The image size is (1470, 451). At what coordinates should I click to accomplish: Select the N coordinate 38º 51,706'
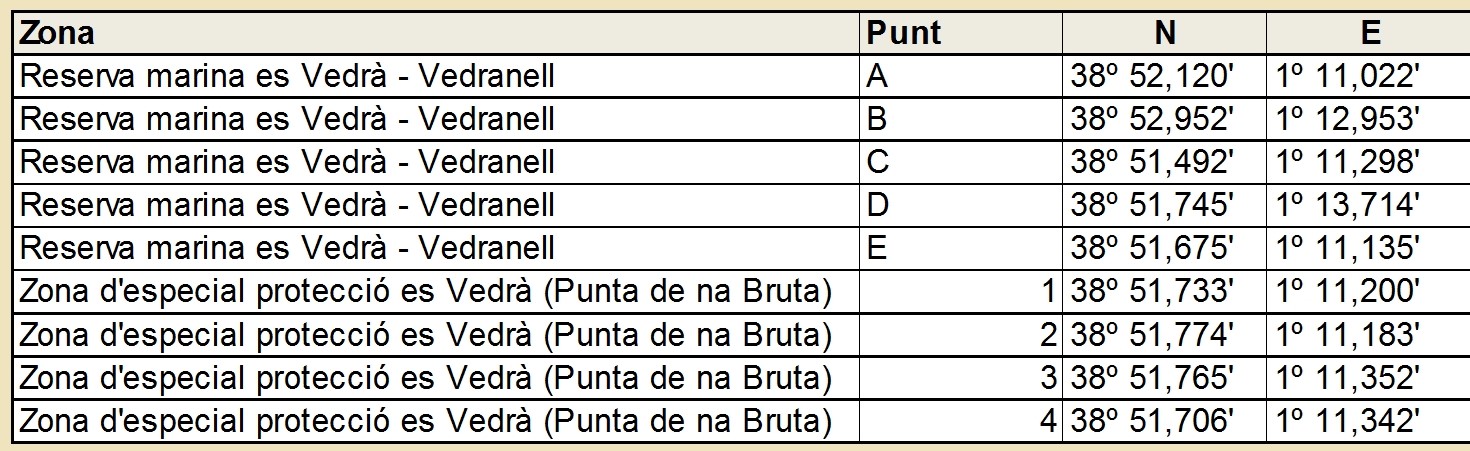pyautogui.click(x=1153, y=421)
